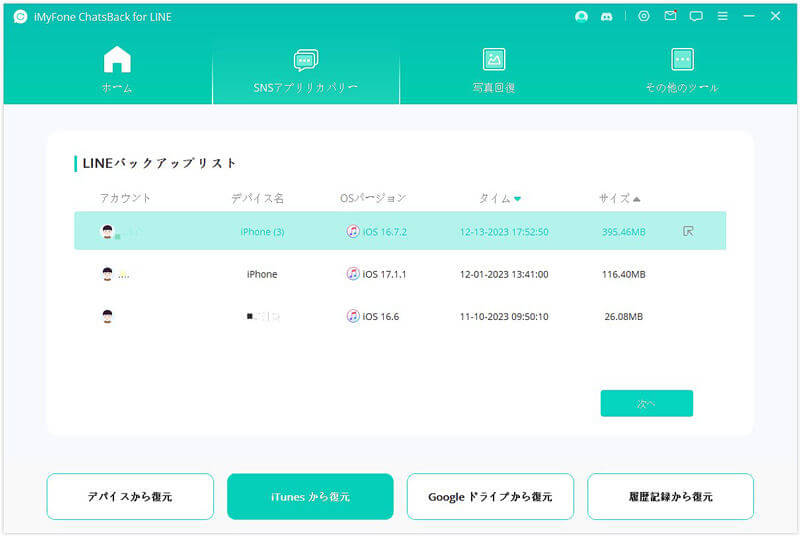Image resolution: width=800 pixels, height=536 pixels.
Task: Open the account profile icon in title bar
Action: 581,17
